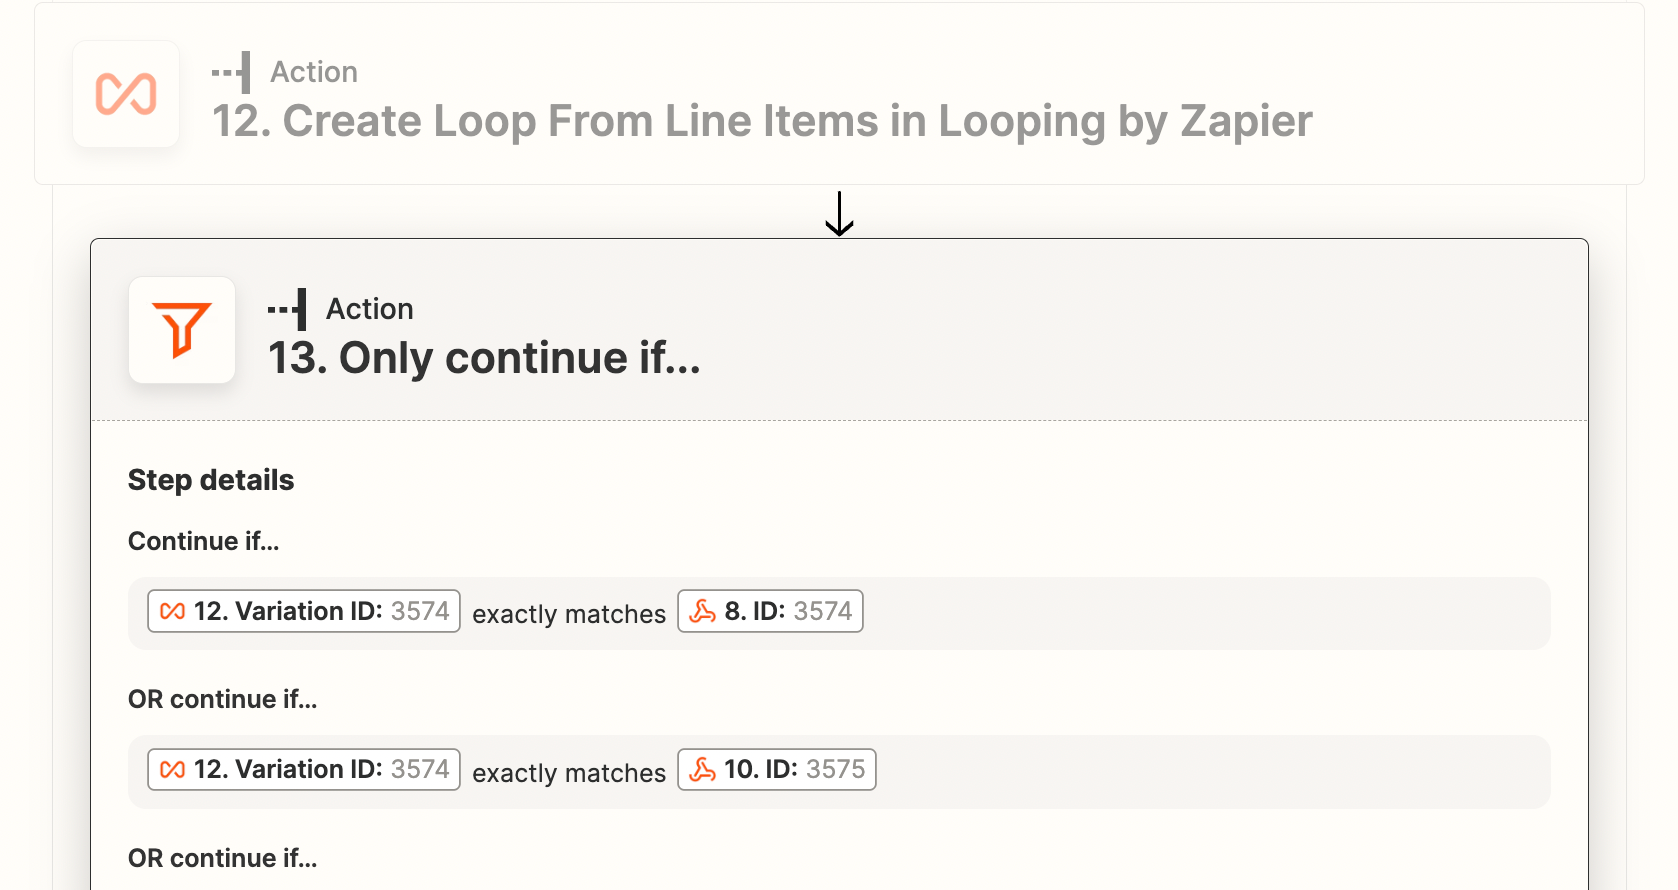Click second '12. Variation ID: 3574' field pill
This screenshot has height=890, width=1678.
(x=304, y=769)
